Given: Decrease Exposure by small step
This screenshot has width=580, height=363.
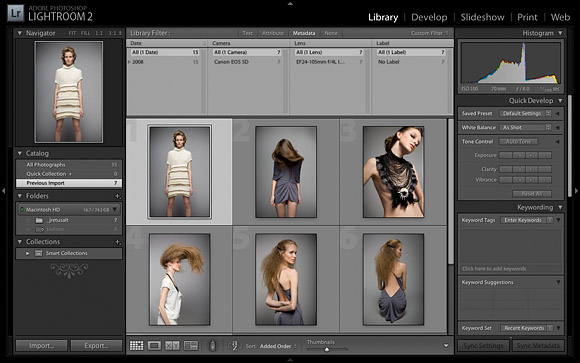Looking at the screenshot, I should coord(519,155).
